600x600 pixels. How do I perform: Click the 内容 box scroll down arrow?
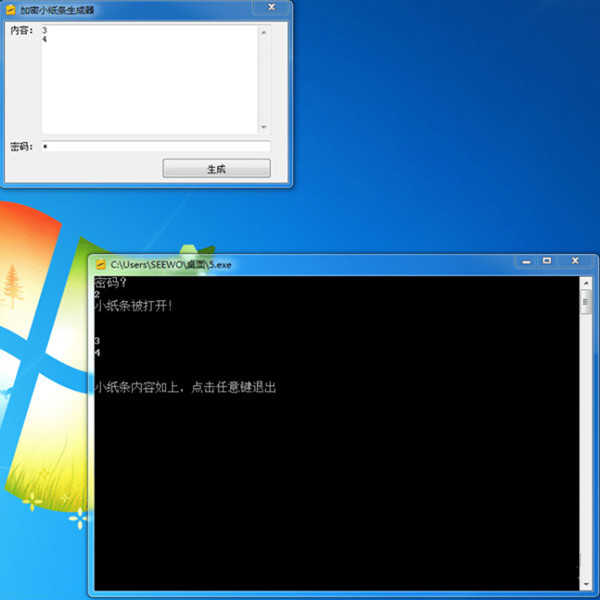click(264, 127)
